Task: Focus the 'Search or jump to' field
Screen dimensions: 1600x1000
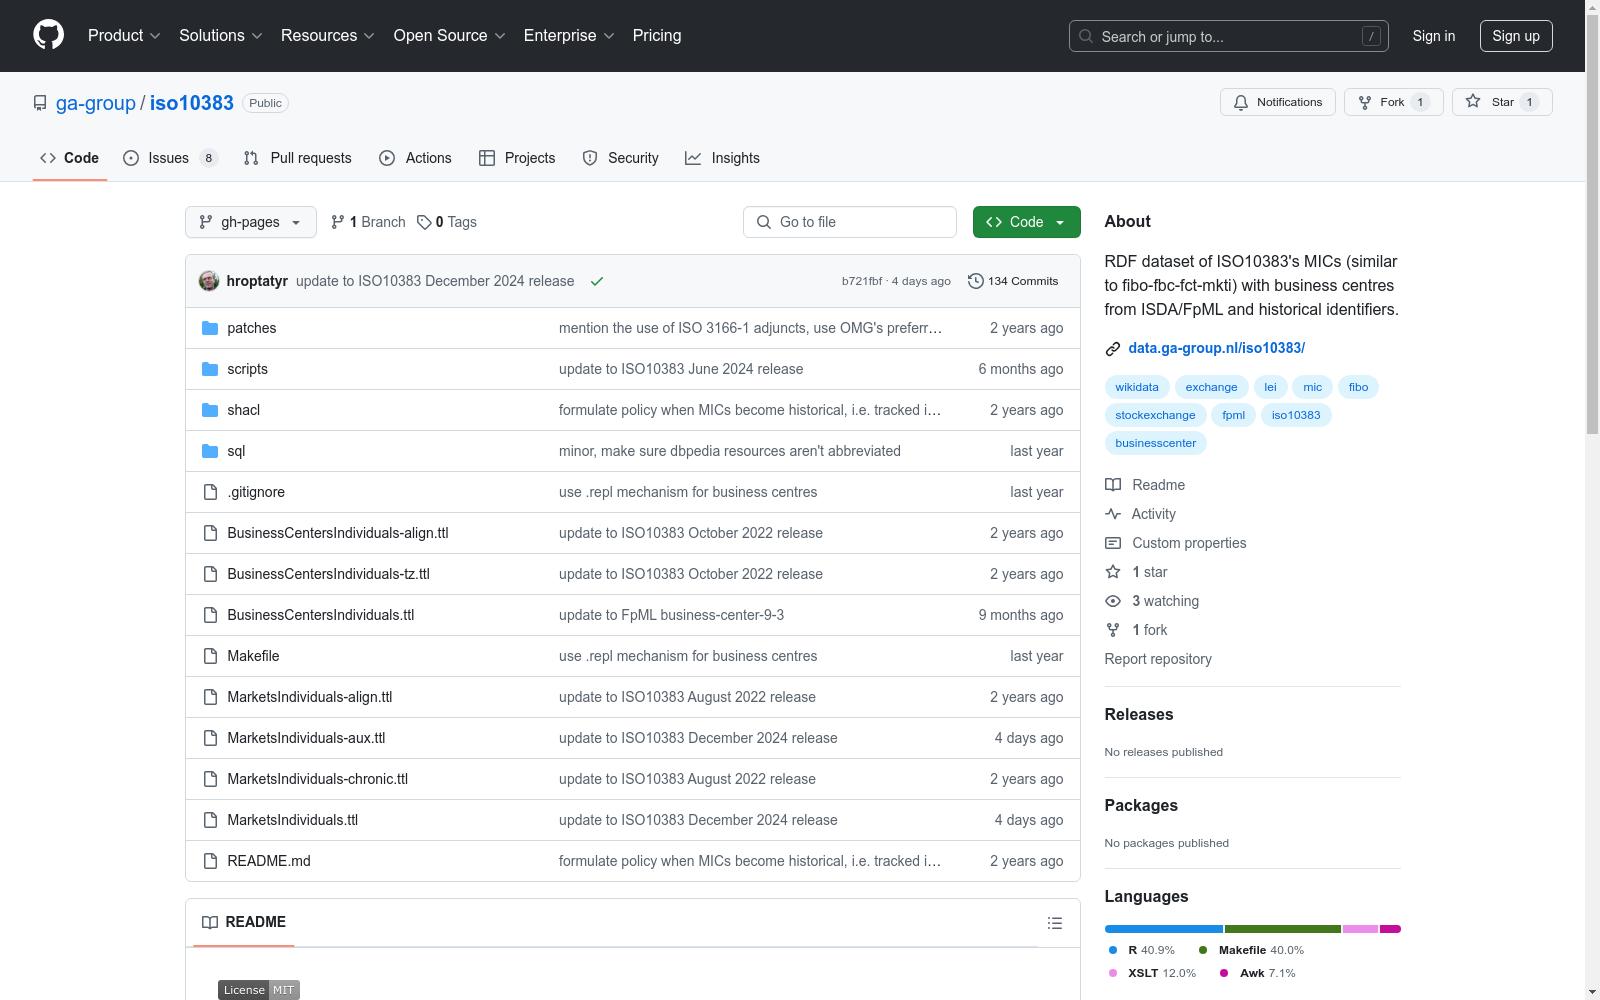Action: 1229,36
